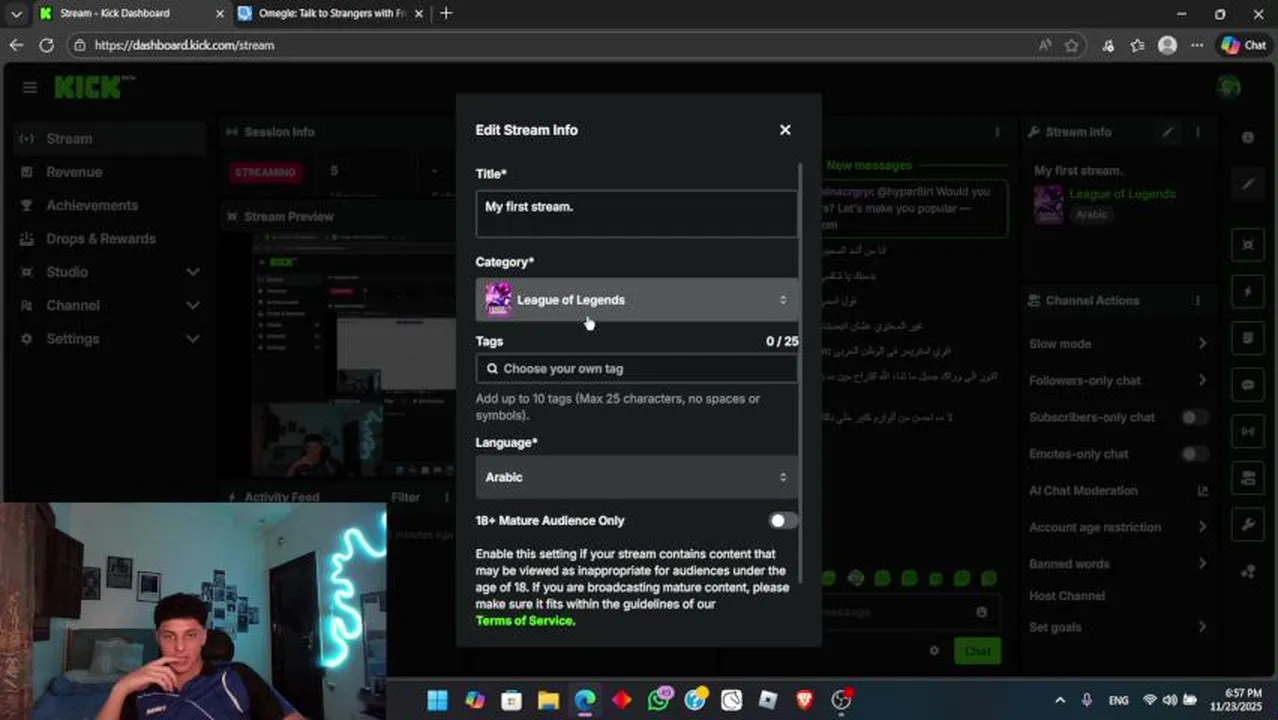Reload the page with the refresh icon
The height and width of the screenshot is (720, 1278).
(x=46, y=45)
